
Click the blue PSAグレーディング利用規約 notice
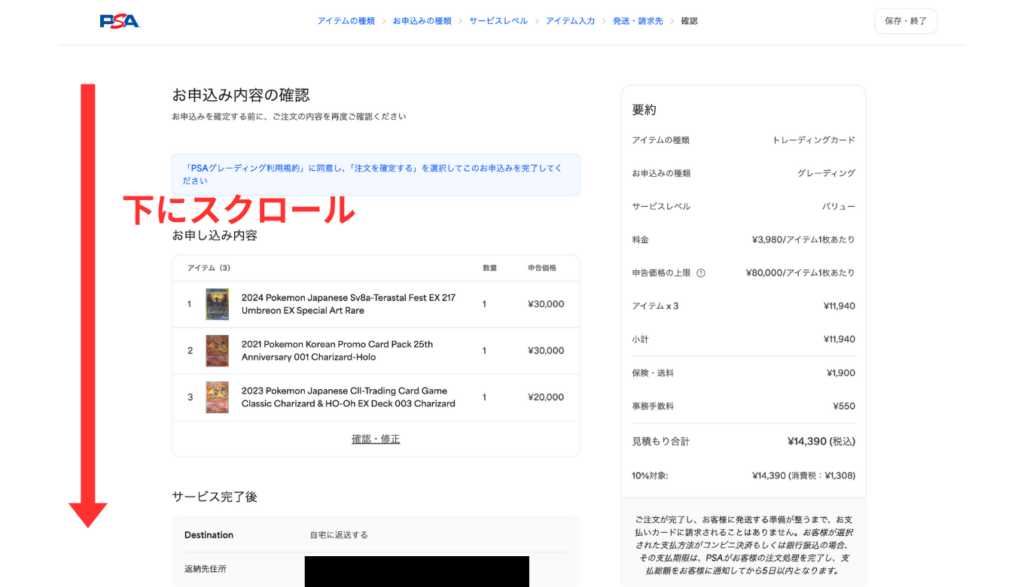pyautogui.click(x=376, y=174)
